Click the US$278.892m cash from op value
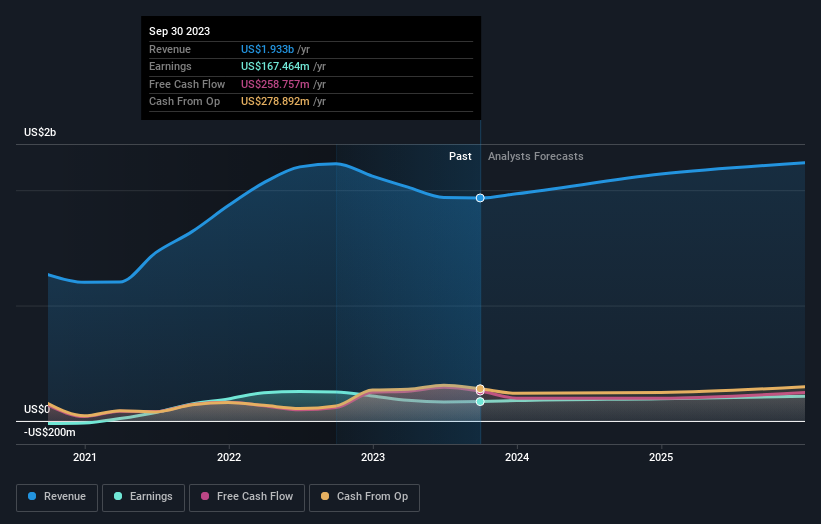821x524 pixels. 275,102
